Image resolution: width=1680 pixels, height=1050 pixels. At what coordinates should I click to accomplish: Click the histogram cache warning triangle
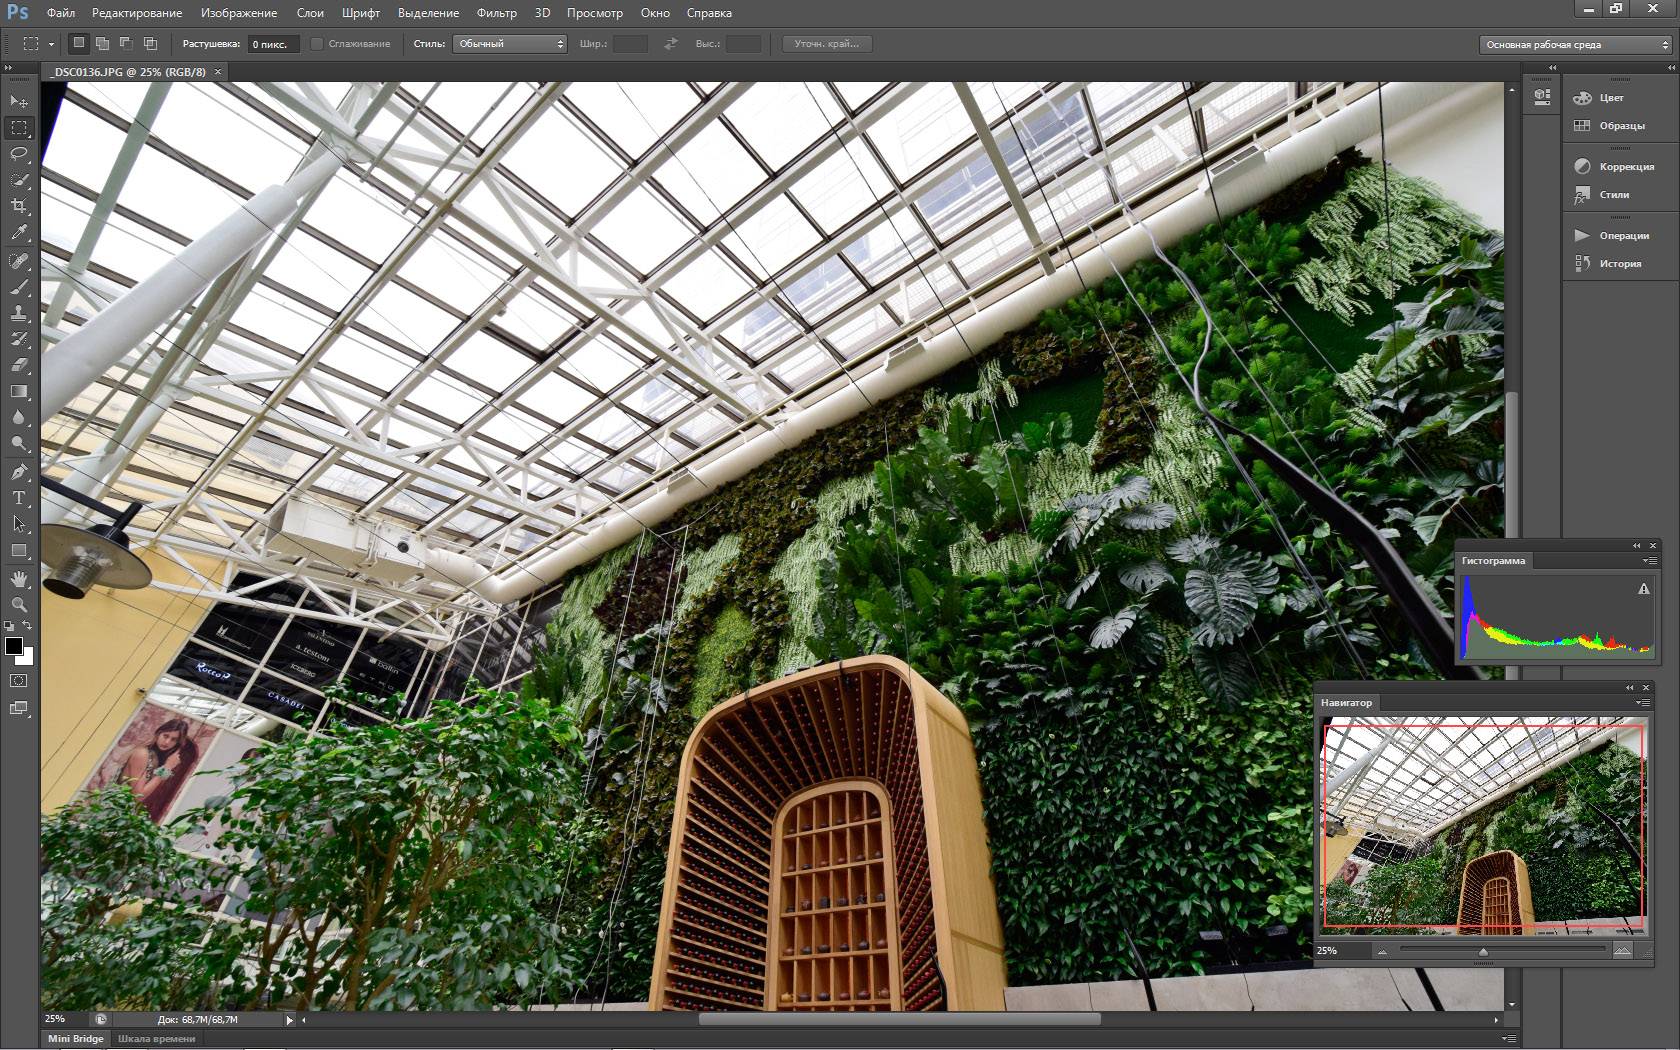(x=1643, y=589)
